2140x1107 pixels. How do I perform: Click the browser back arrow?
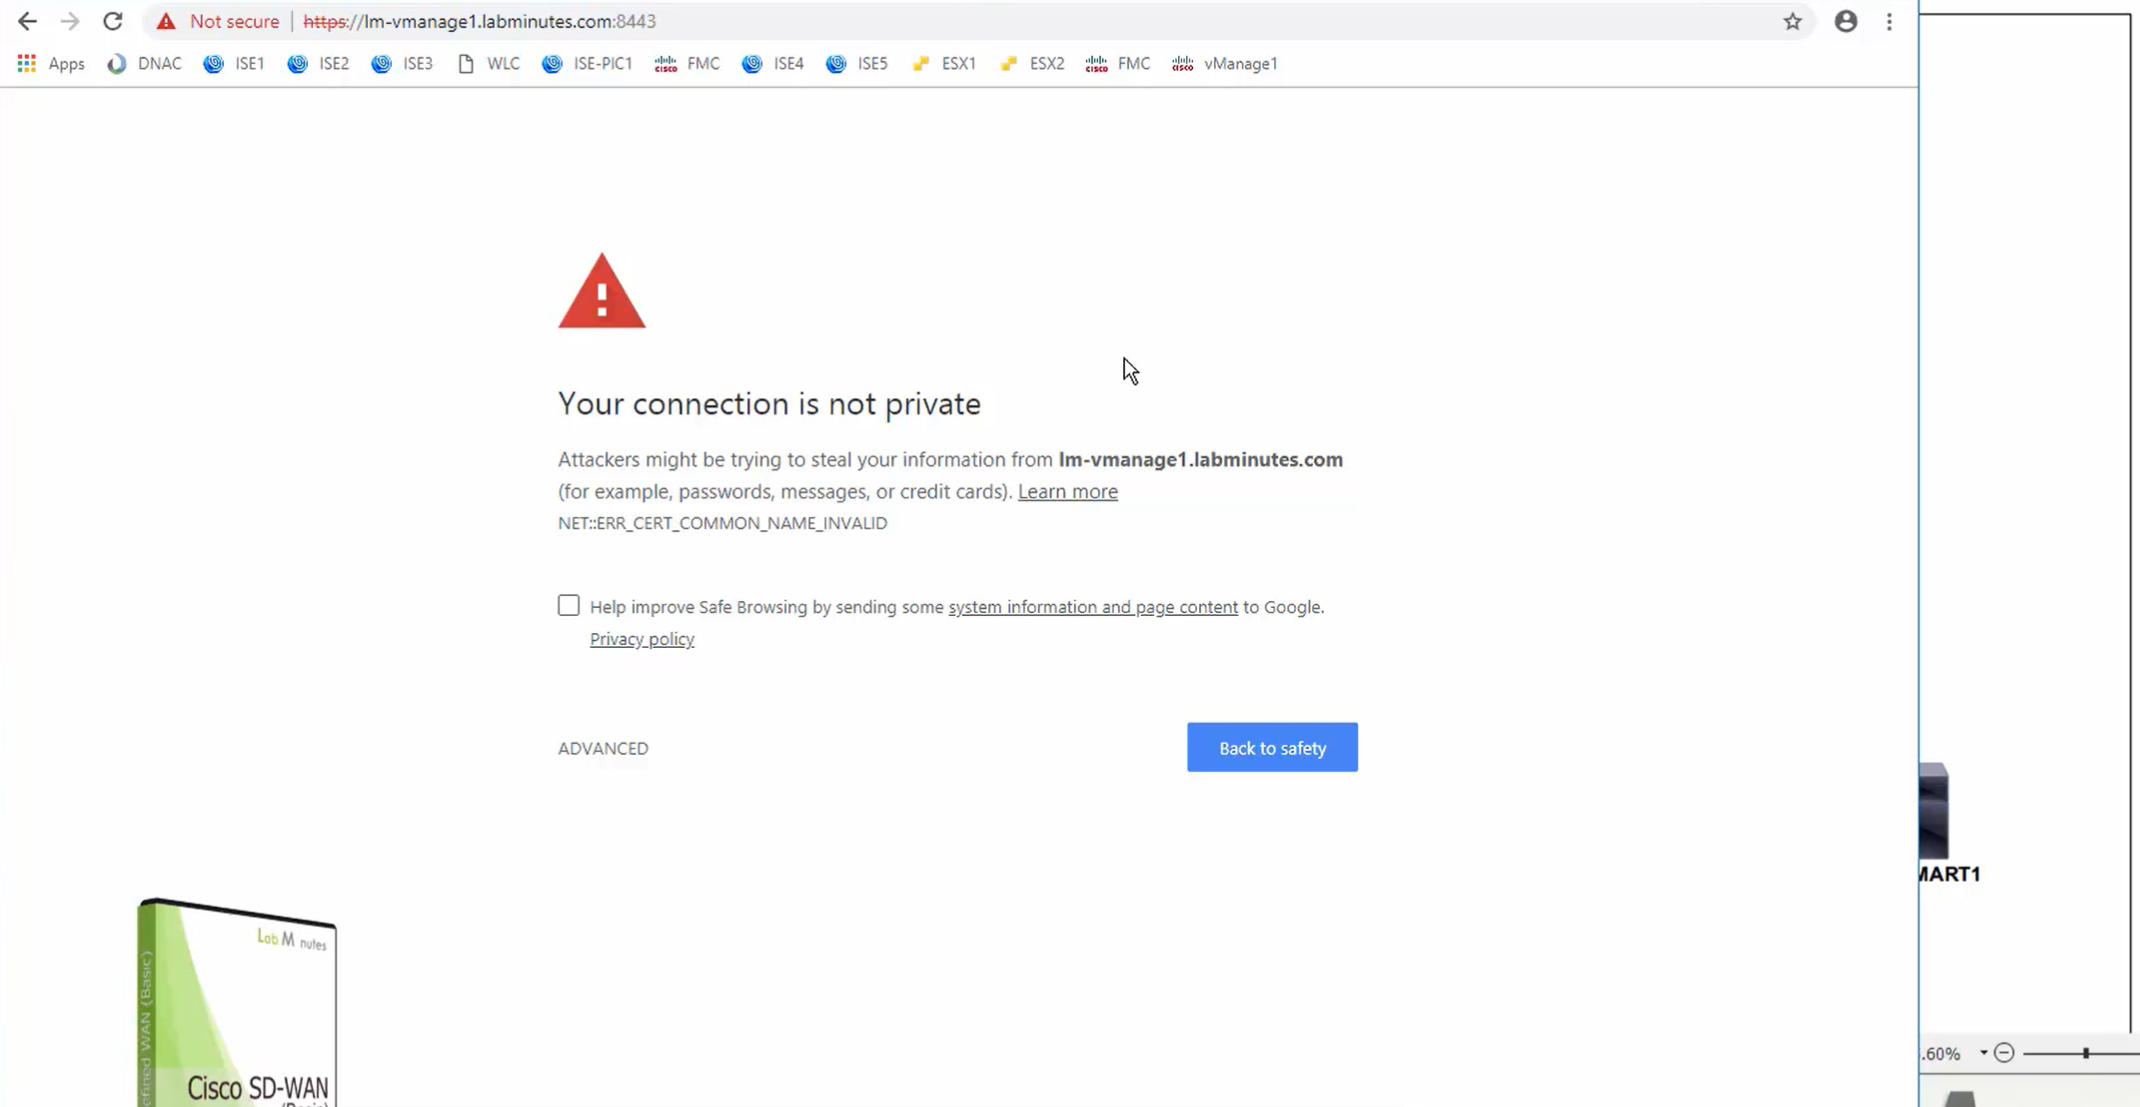click(27, 21)
